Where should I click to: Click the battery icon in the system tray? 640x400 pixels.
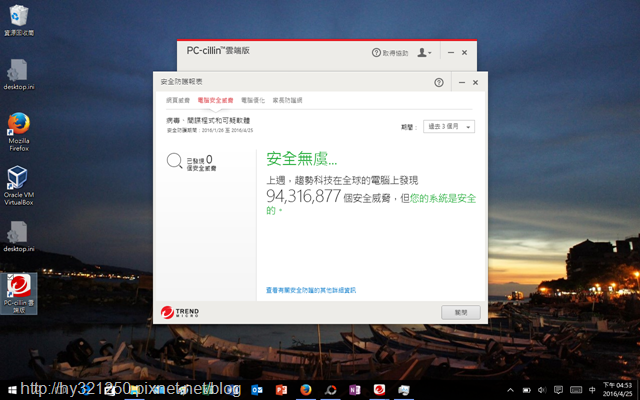[x=527, y=390]
